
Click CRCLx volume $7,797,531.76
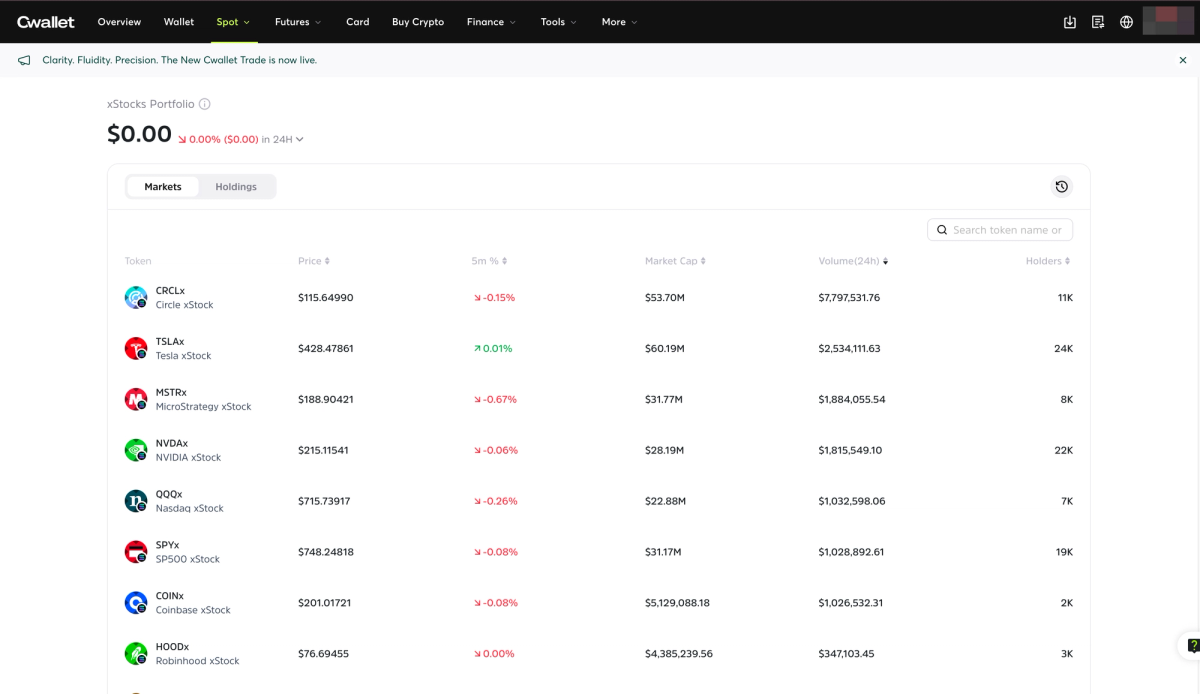pos(849,298)
